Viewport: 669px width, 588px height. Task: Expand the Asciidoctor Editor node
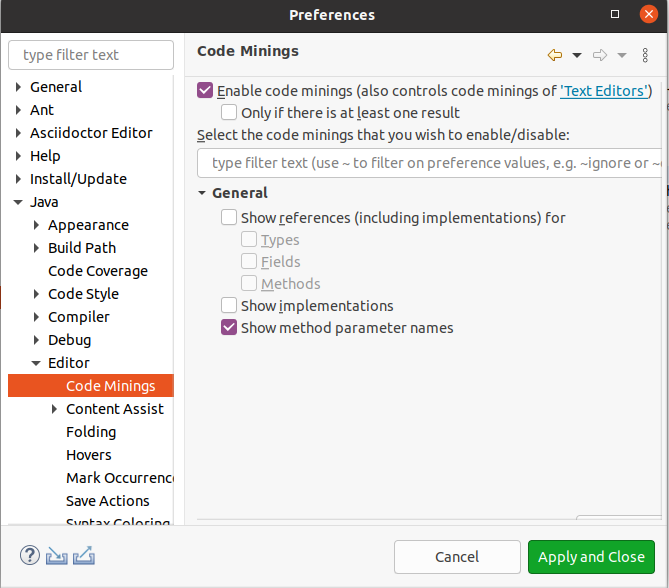(x=18, y=133)
